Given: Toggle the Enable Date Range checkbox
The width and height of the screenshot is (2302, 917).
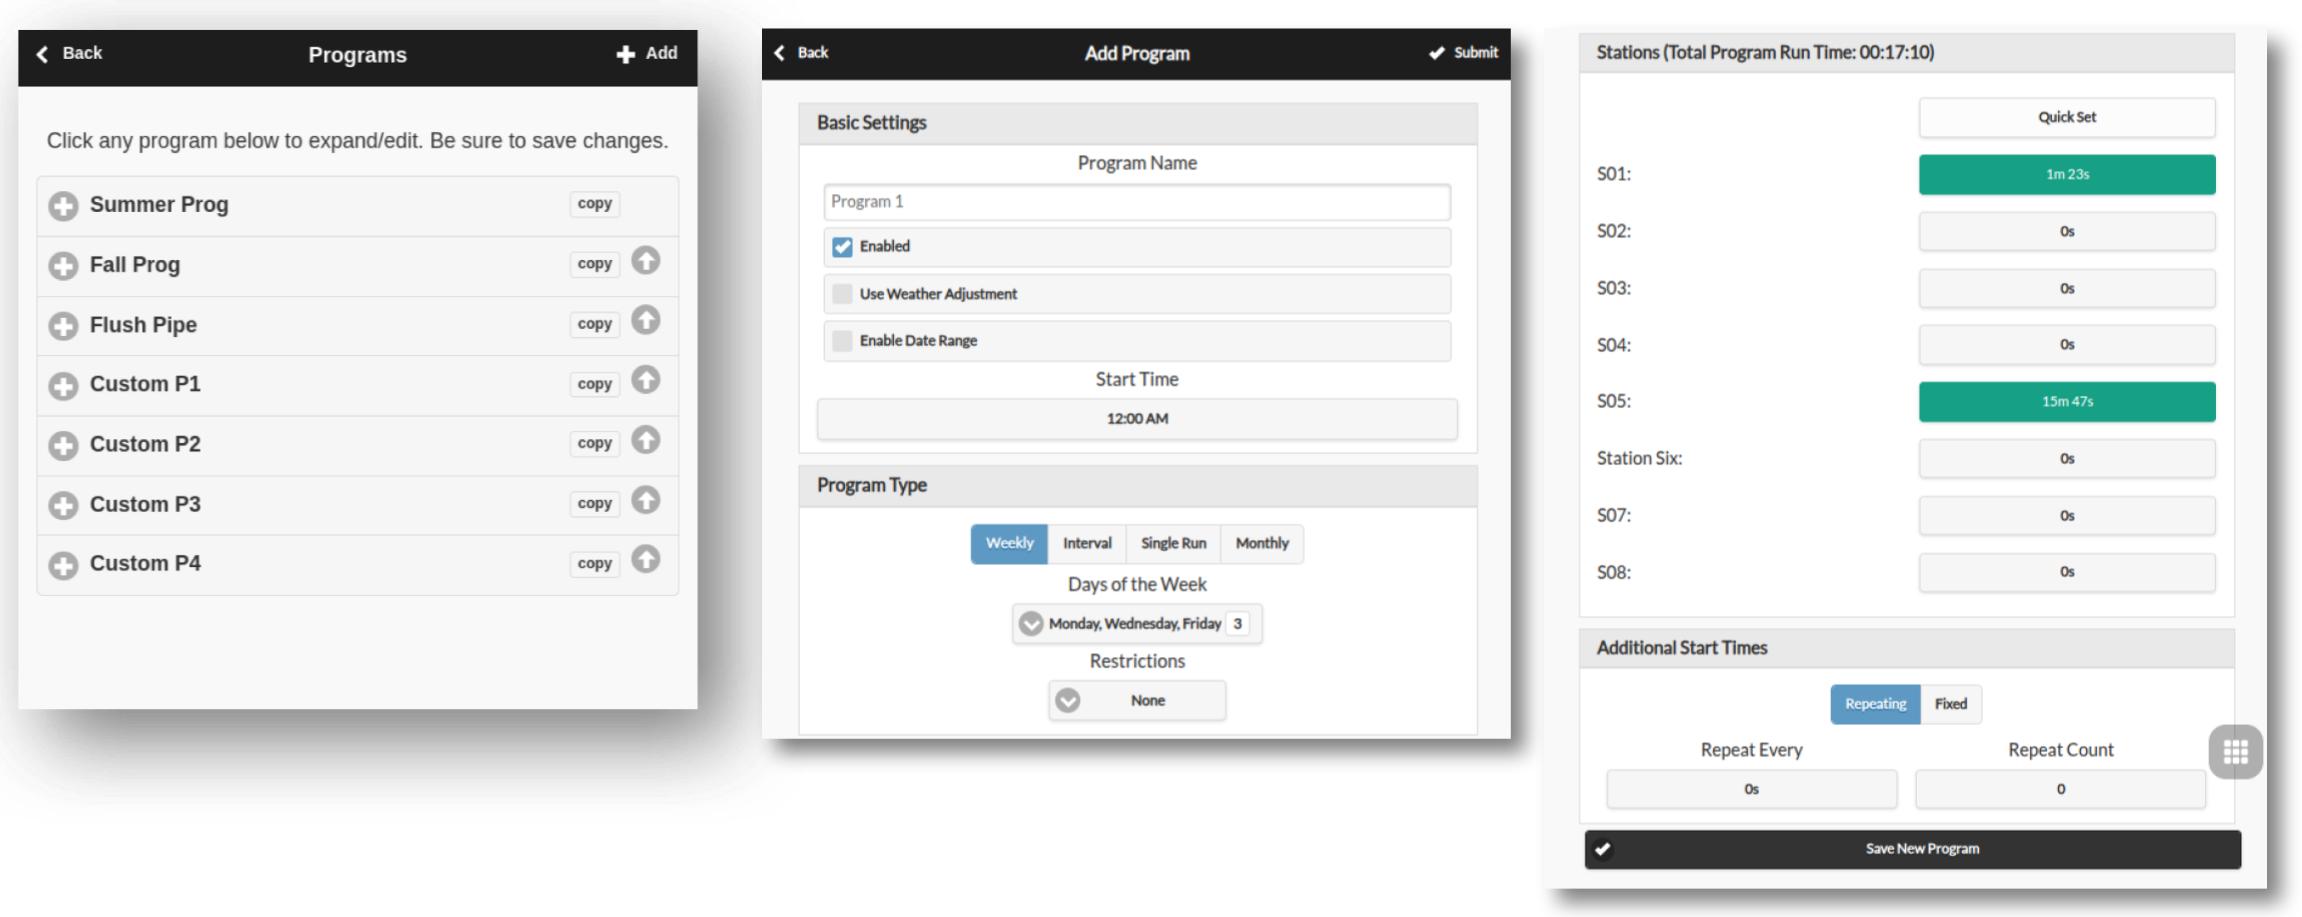Looking at the screenshot, I should [843, 341].
